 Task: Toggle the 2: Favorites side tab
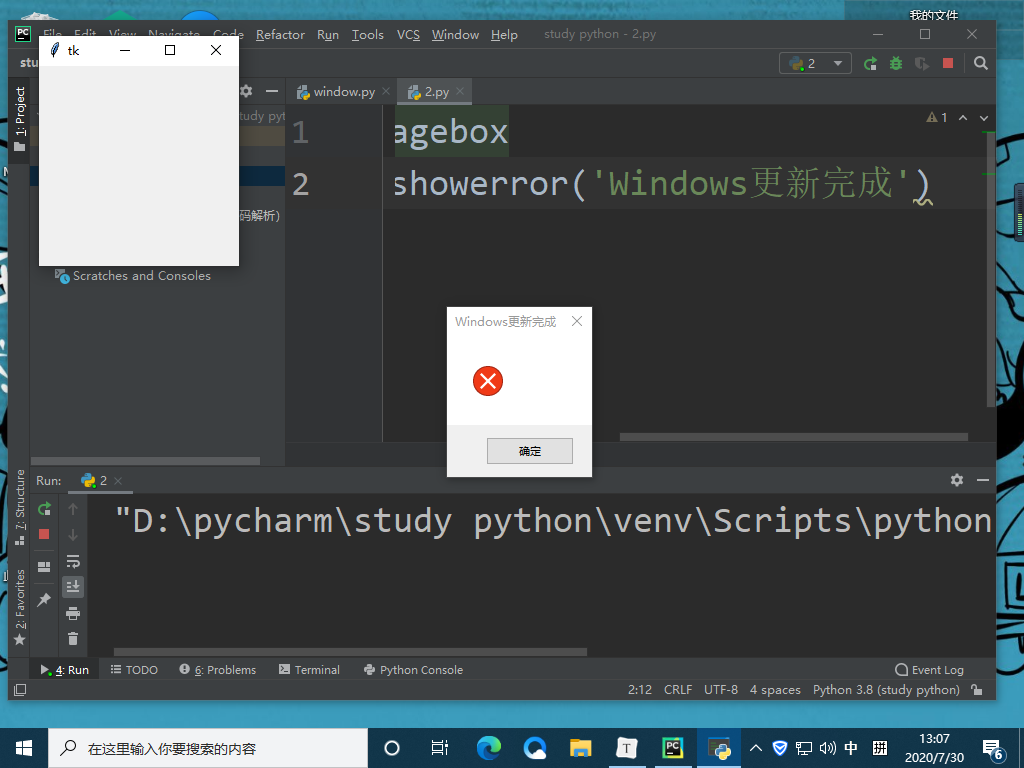(20, 607)
